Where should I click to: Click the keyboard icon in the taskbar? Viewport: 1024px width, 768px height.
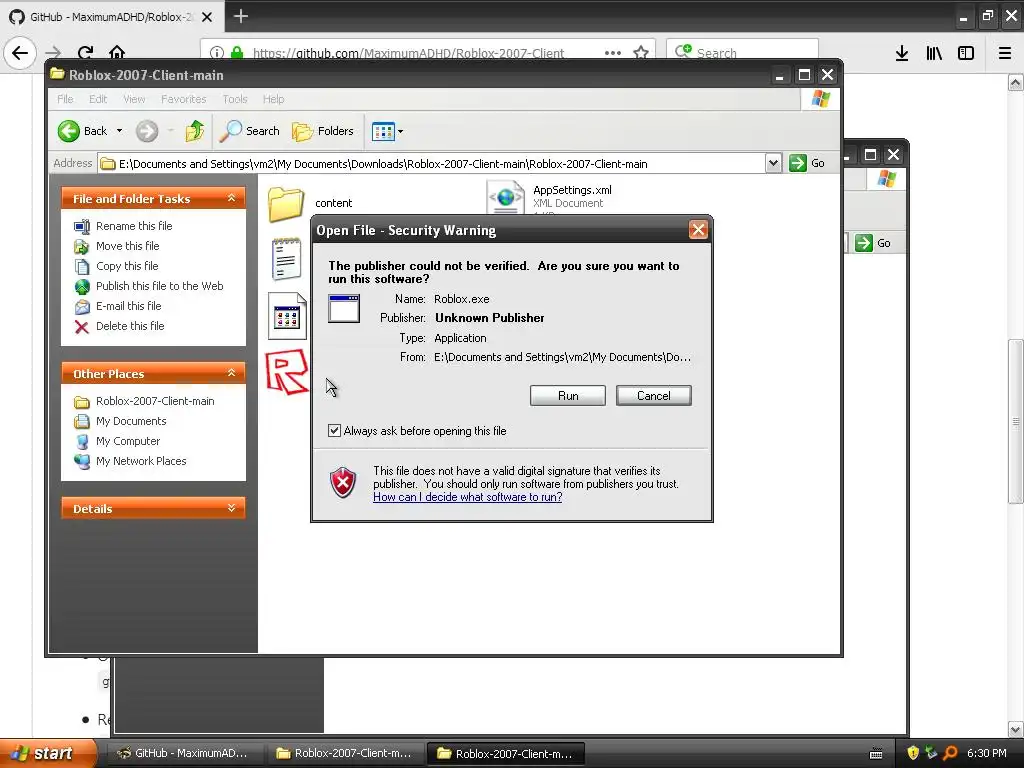tap(876, 754)
